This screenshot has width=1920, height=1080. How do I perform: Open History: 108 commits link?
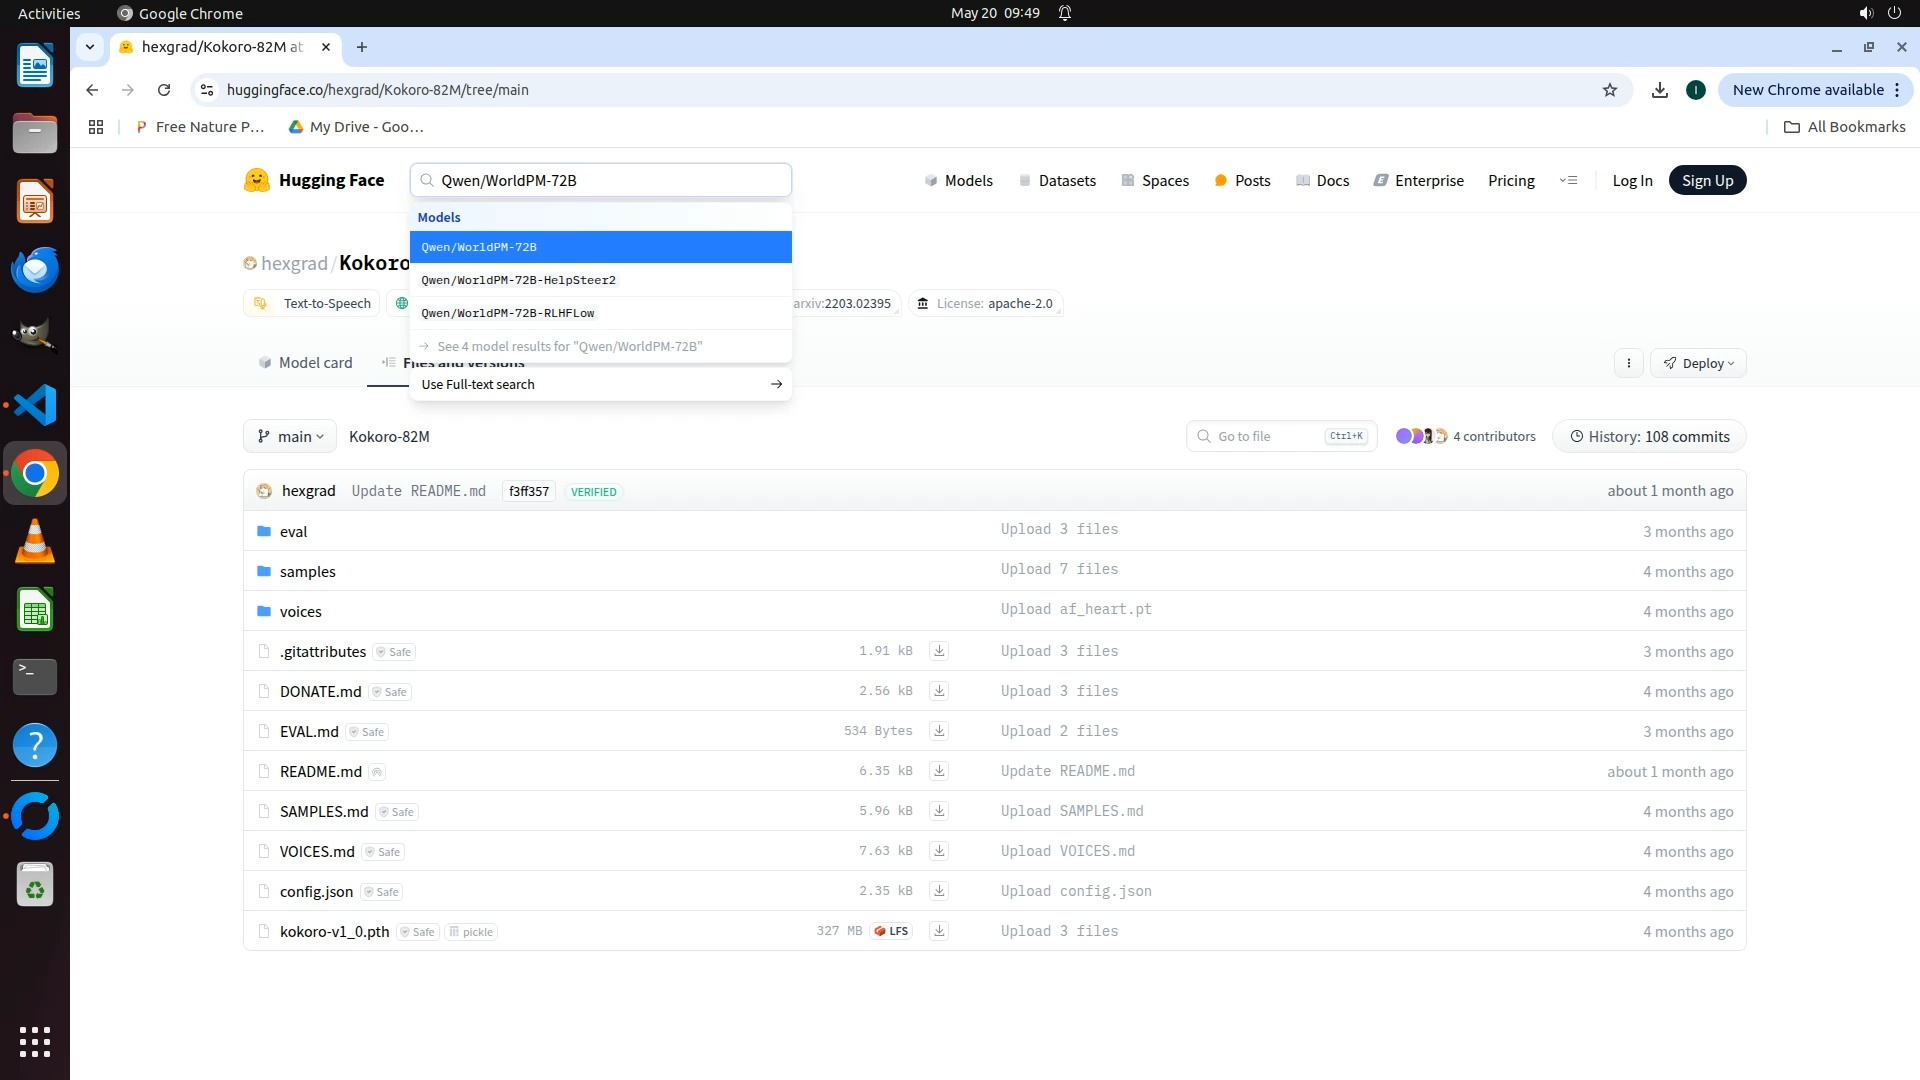click(x=1649, y=437)
